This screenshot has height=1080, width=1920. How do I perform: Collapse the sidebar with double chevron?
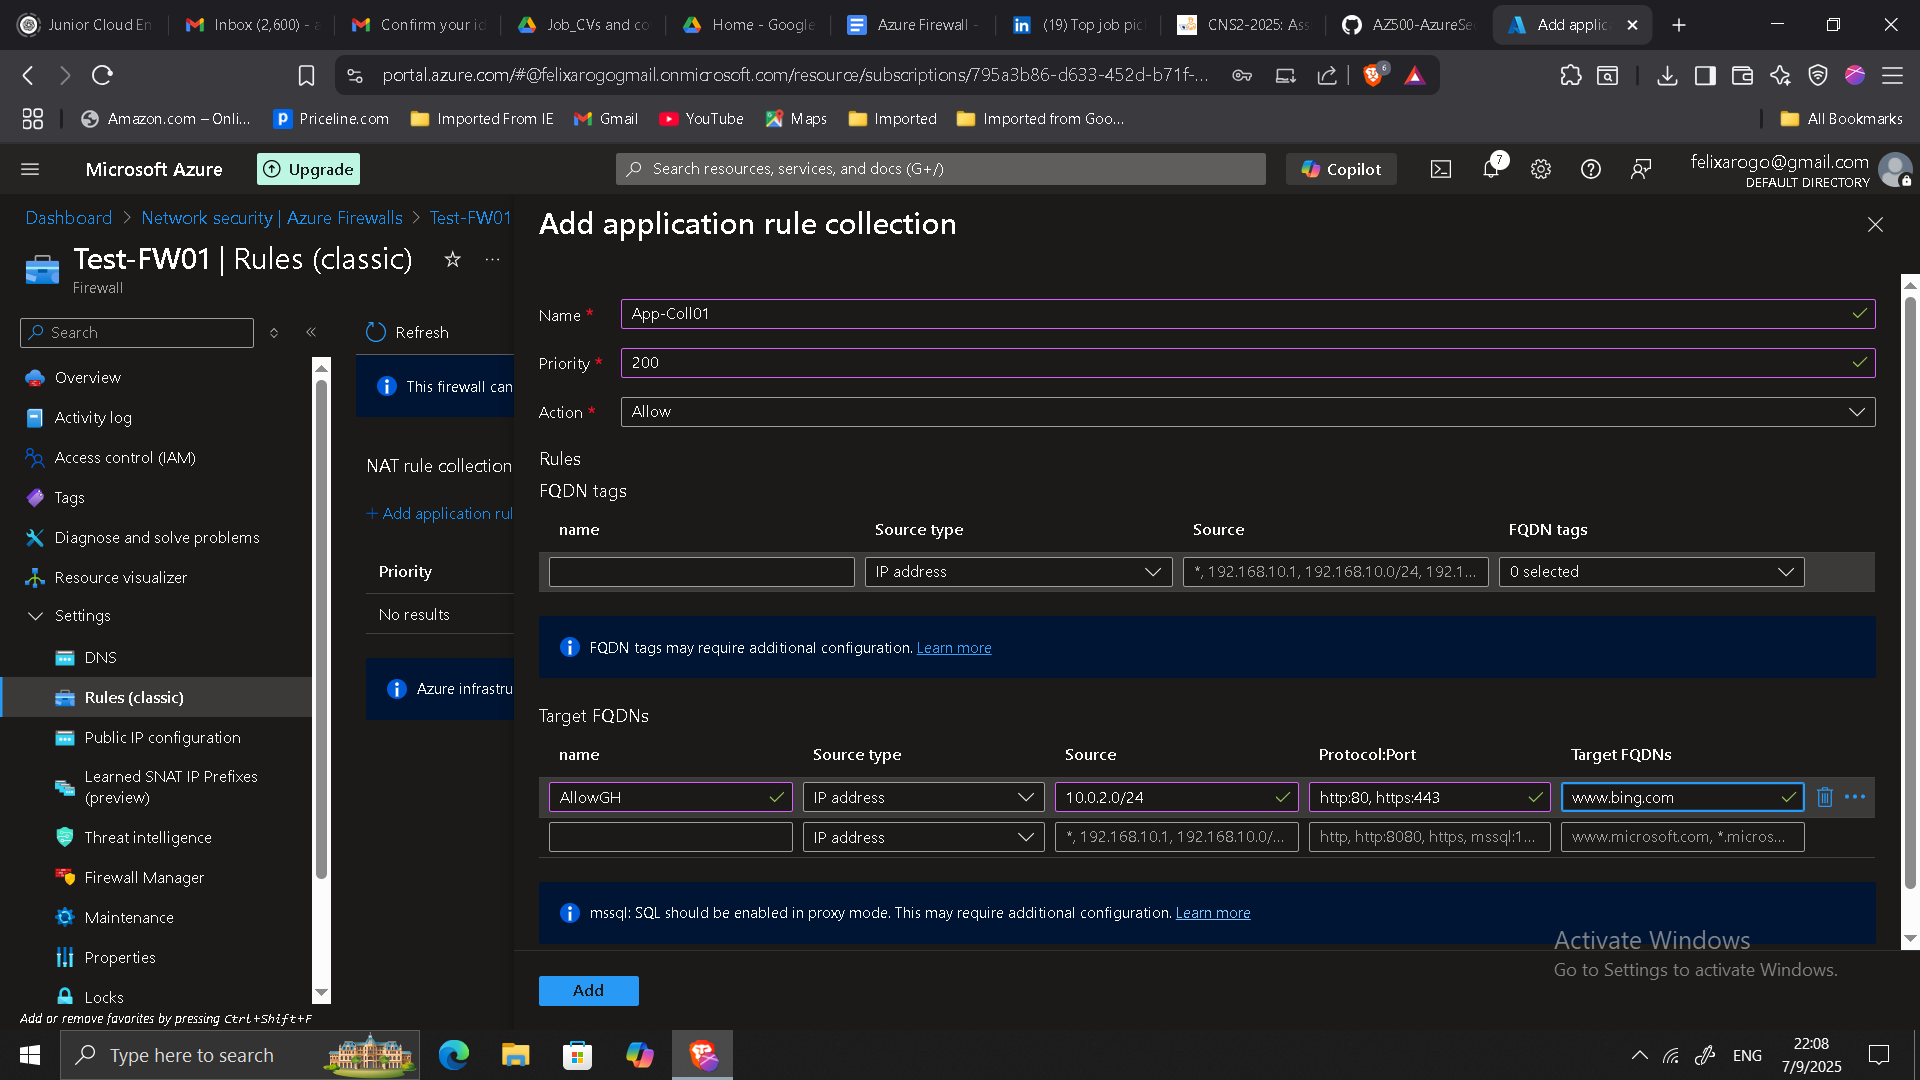pyautogui.click(x=311, y=332)
